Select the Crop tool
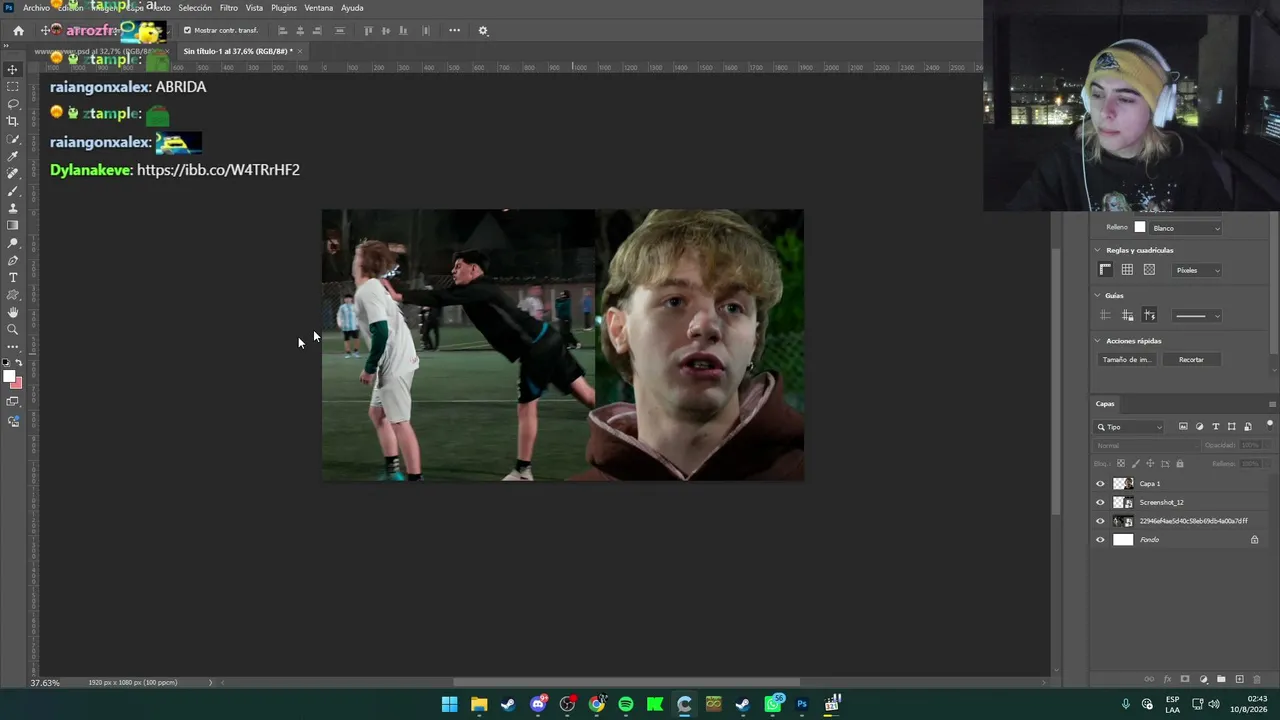The image size is (1280, 720). click(13, 121)
